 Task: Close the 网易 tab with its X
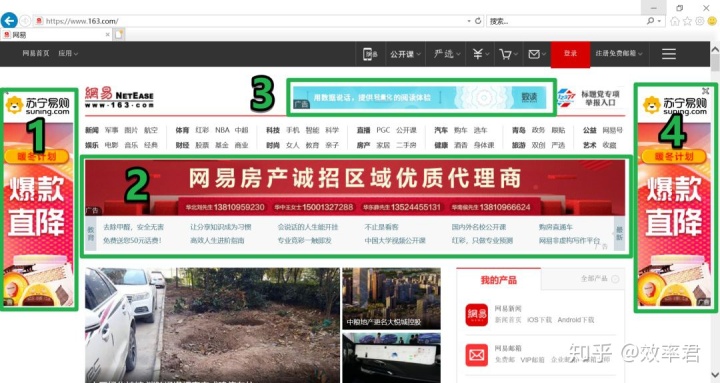click(107, 34)
